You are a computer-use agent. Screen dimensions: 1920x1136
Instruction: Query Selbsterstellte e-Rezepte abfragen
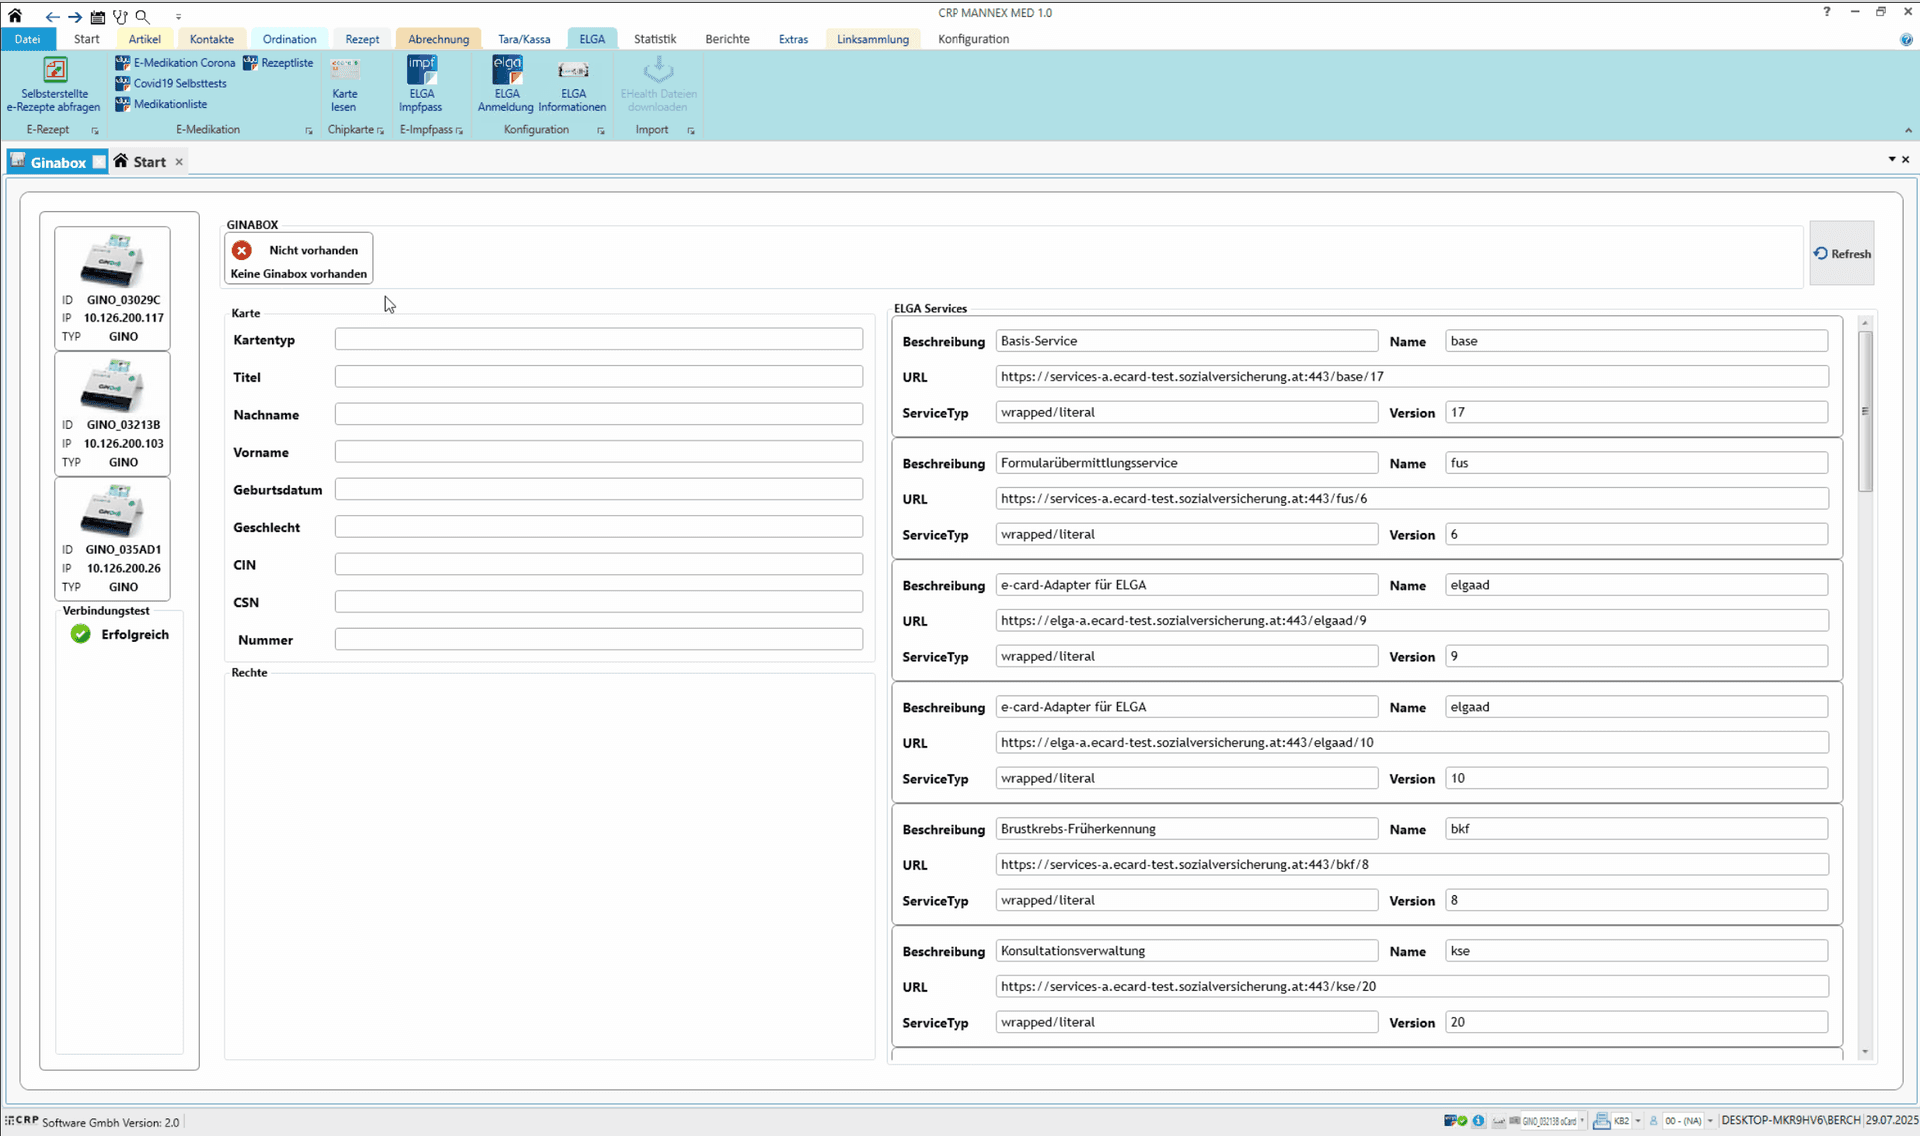point(54,83)
